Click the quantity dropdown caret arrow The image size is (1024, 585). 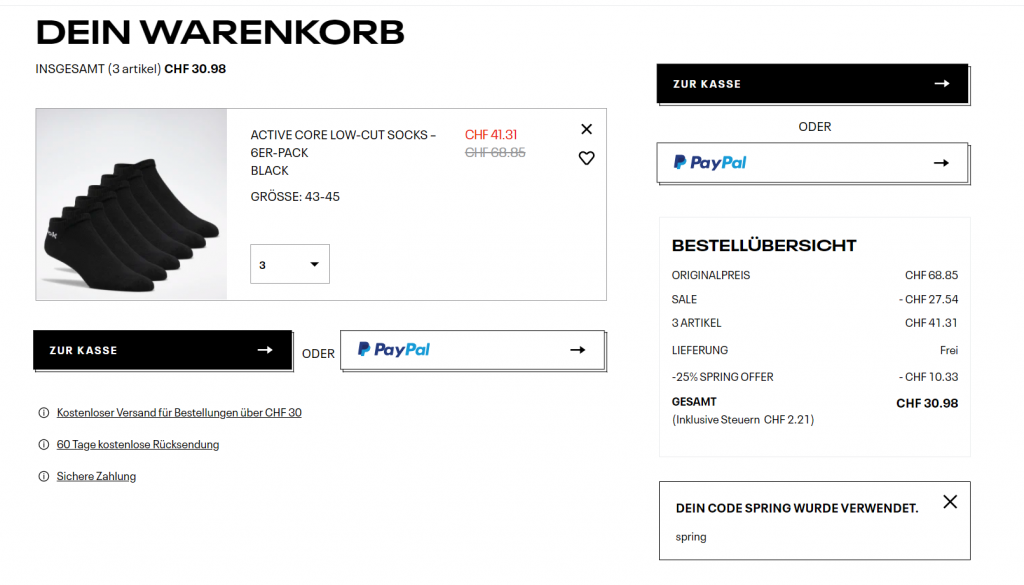314,264
